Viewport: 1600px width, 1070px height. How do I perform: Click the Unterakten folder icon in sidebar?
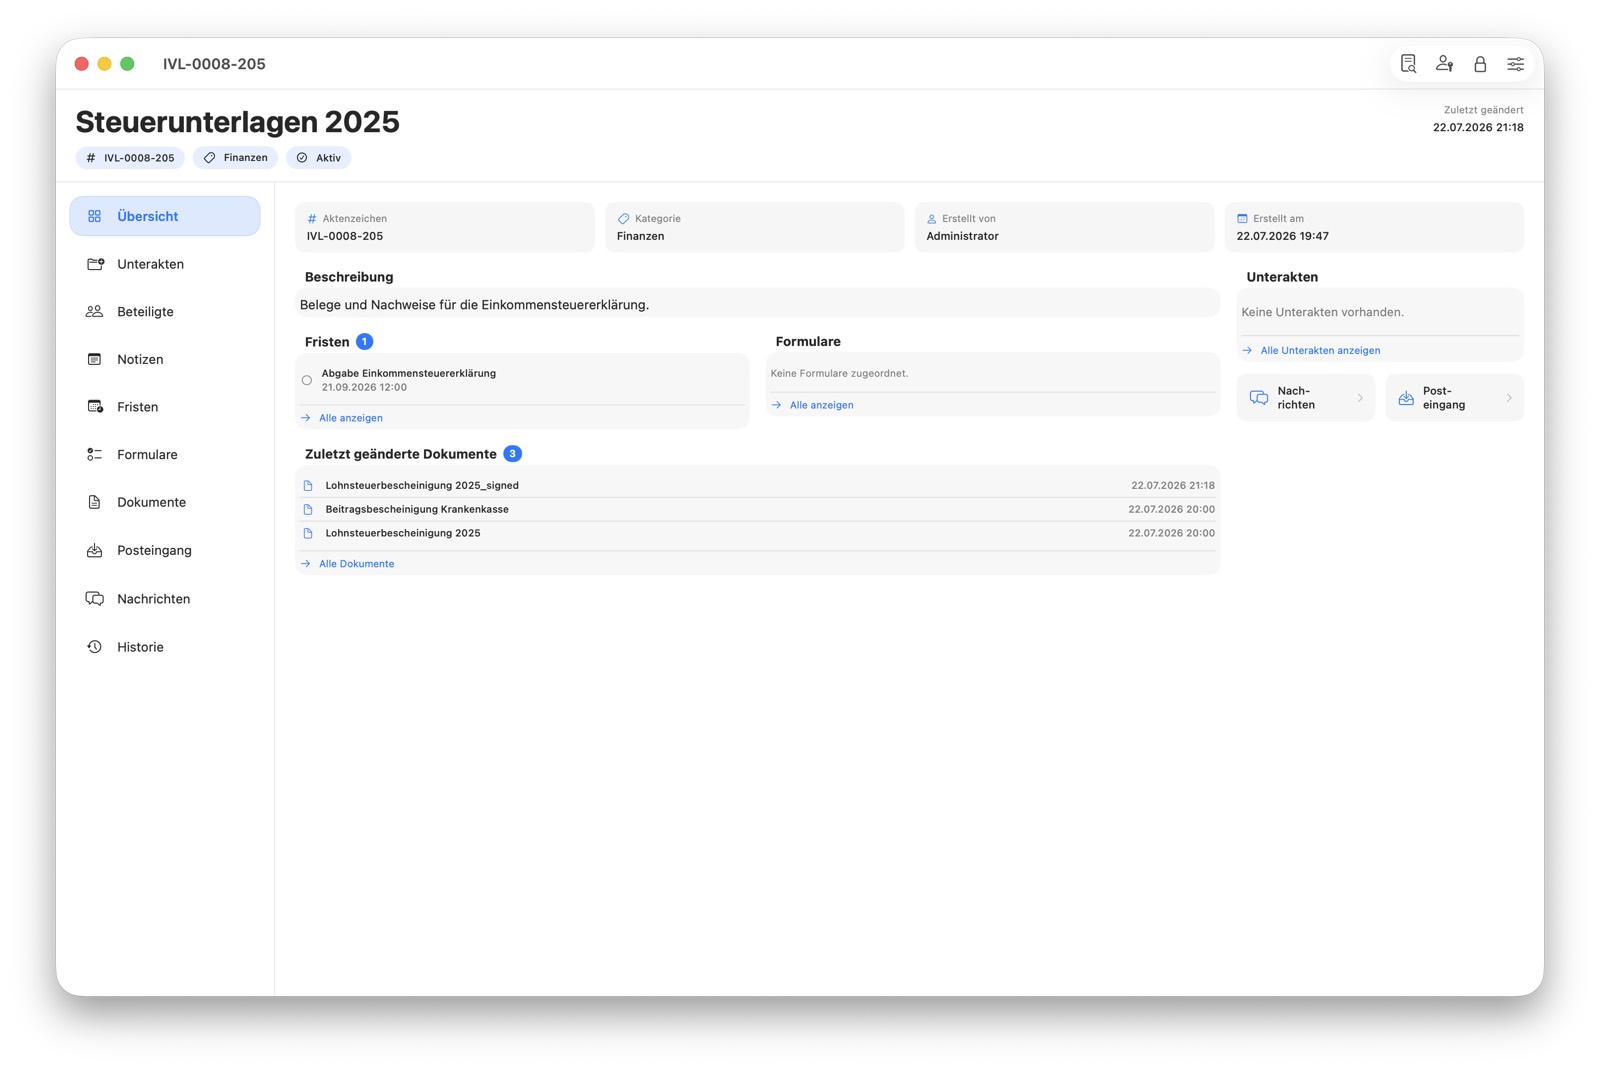[x=95, y=264]
